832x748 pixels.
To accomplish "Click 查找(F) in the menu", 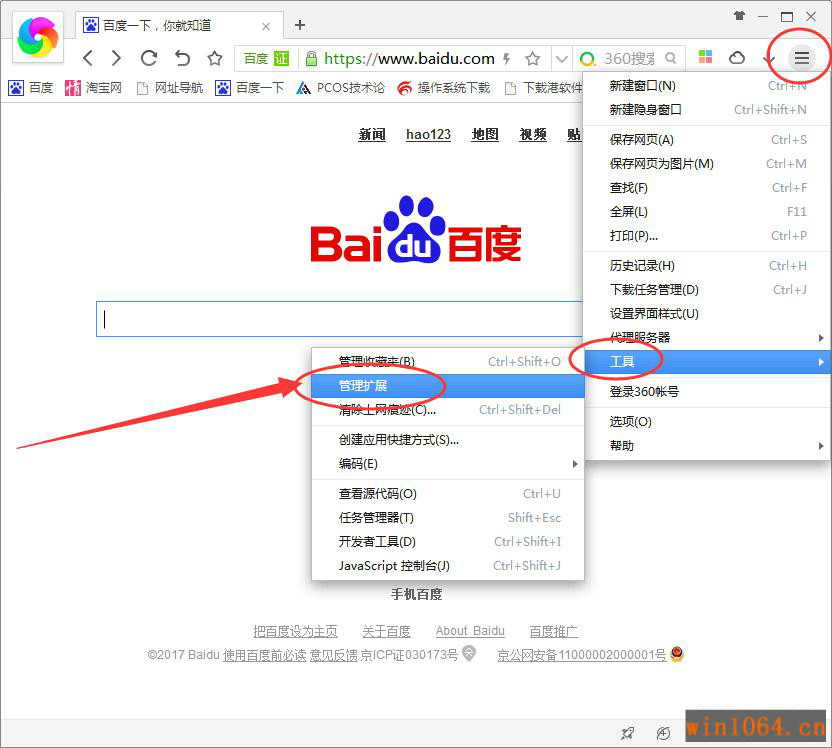I will tap(707, 187).
